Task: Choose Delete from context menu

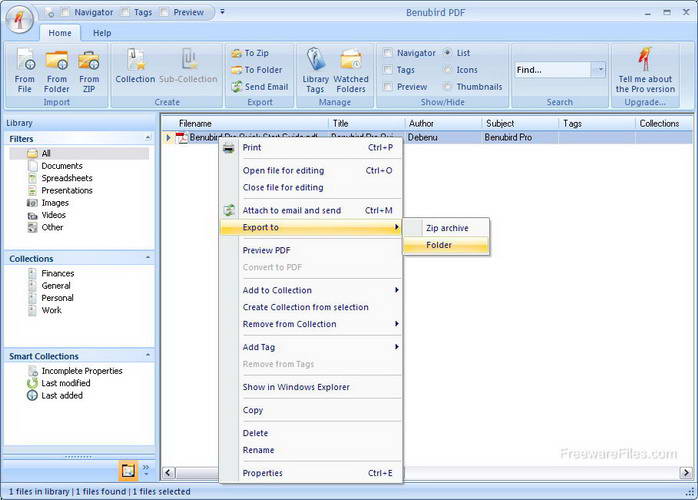Action: 312,433
